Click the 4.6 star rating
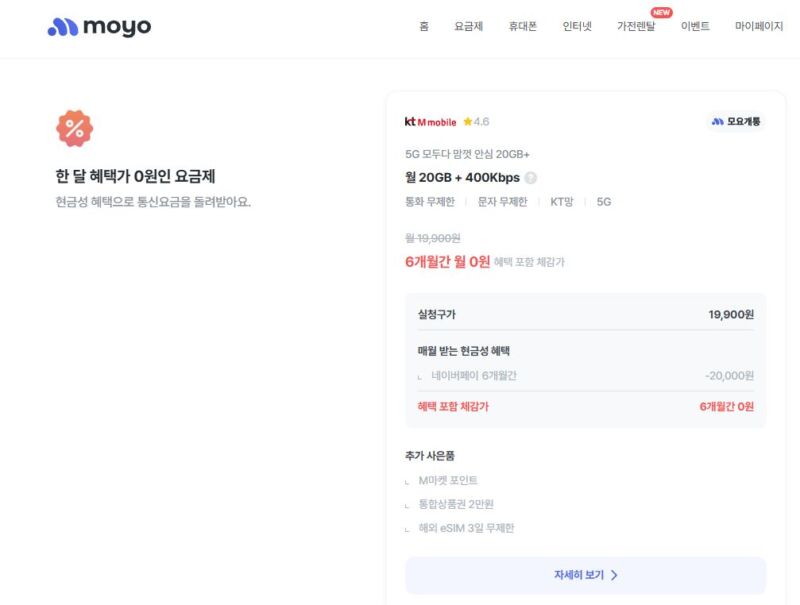Image resolution: width=800 pixels, height=605 pixels. (x=476, y=122)
